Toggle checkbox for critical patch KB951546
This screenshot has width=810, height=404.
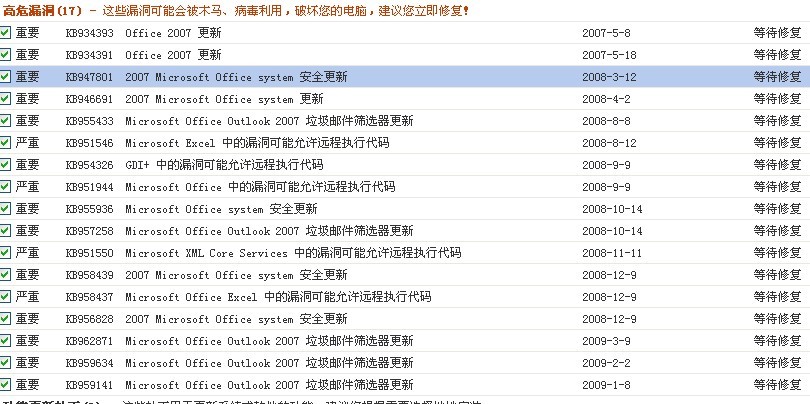pyautogui.click(x=5, y=143)
